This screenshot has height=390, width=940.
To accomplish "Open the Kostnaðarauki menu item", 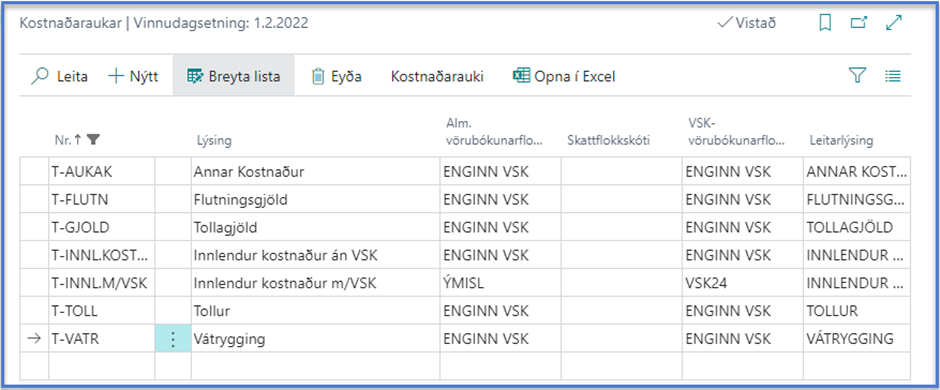I will tap(437, 77).
